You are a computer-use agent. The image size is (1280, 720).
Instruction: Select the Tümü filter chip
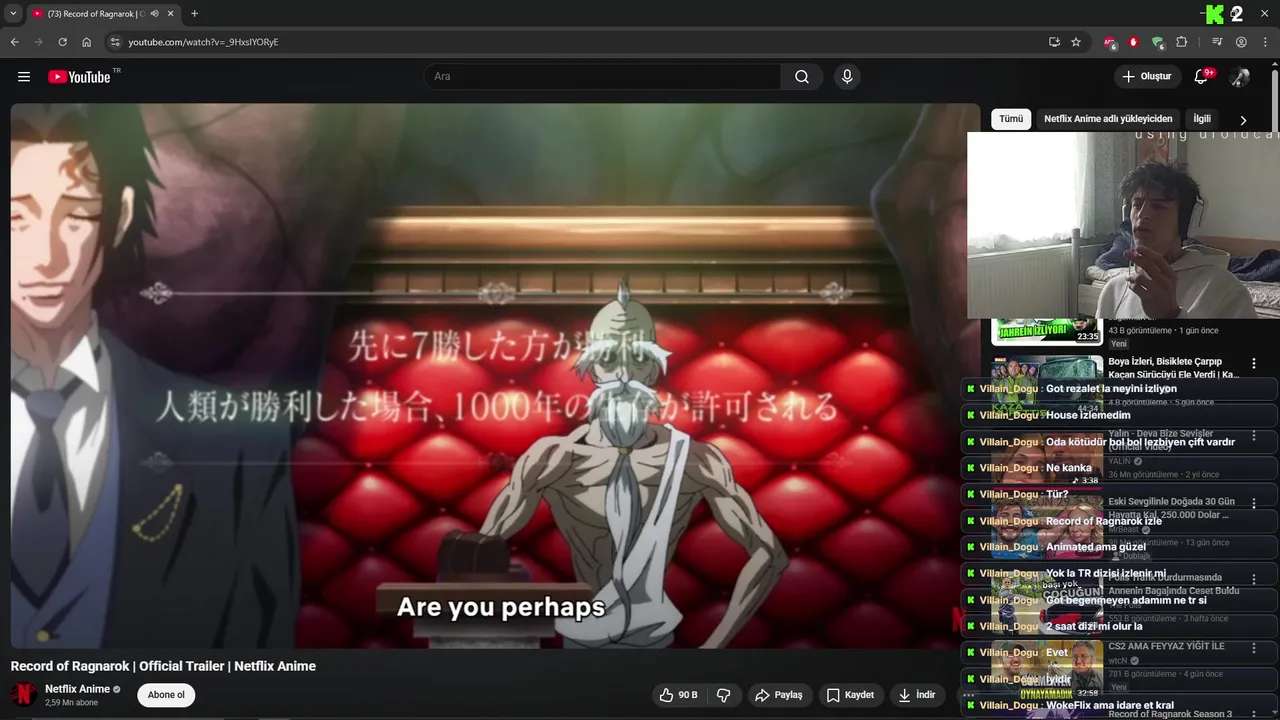click(1011, 119)
